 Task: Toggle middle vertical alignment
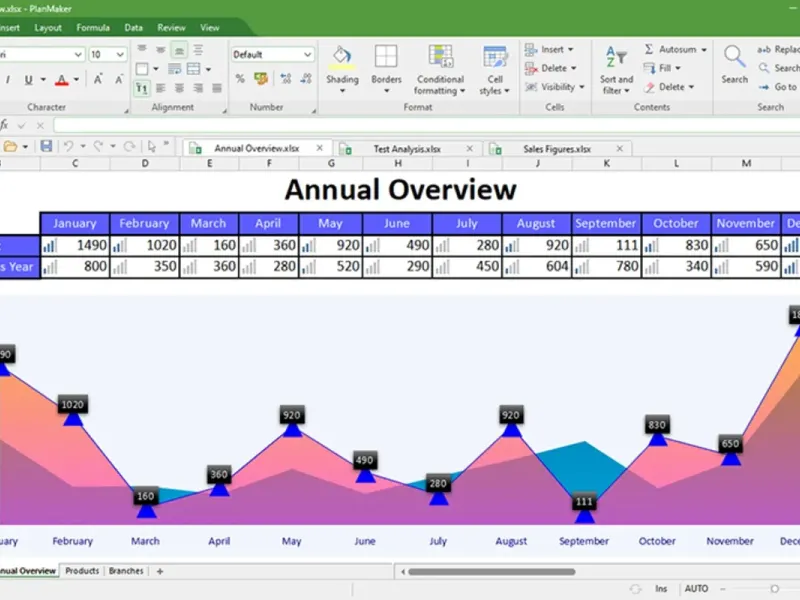pos(161,49)
